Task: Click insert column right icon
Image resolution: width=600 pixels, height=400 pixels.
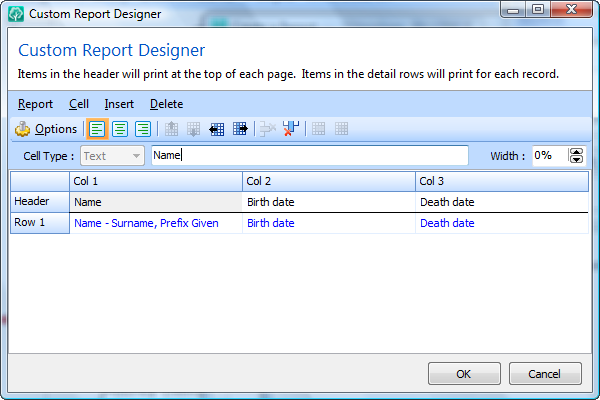Action: pos(240,129)
